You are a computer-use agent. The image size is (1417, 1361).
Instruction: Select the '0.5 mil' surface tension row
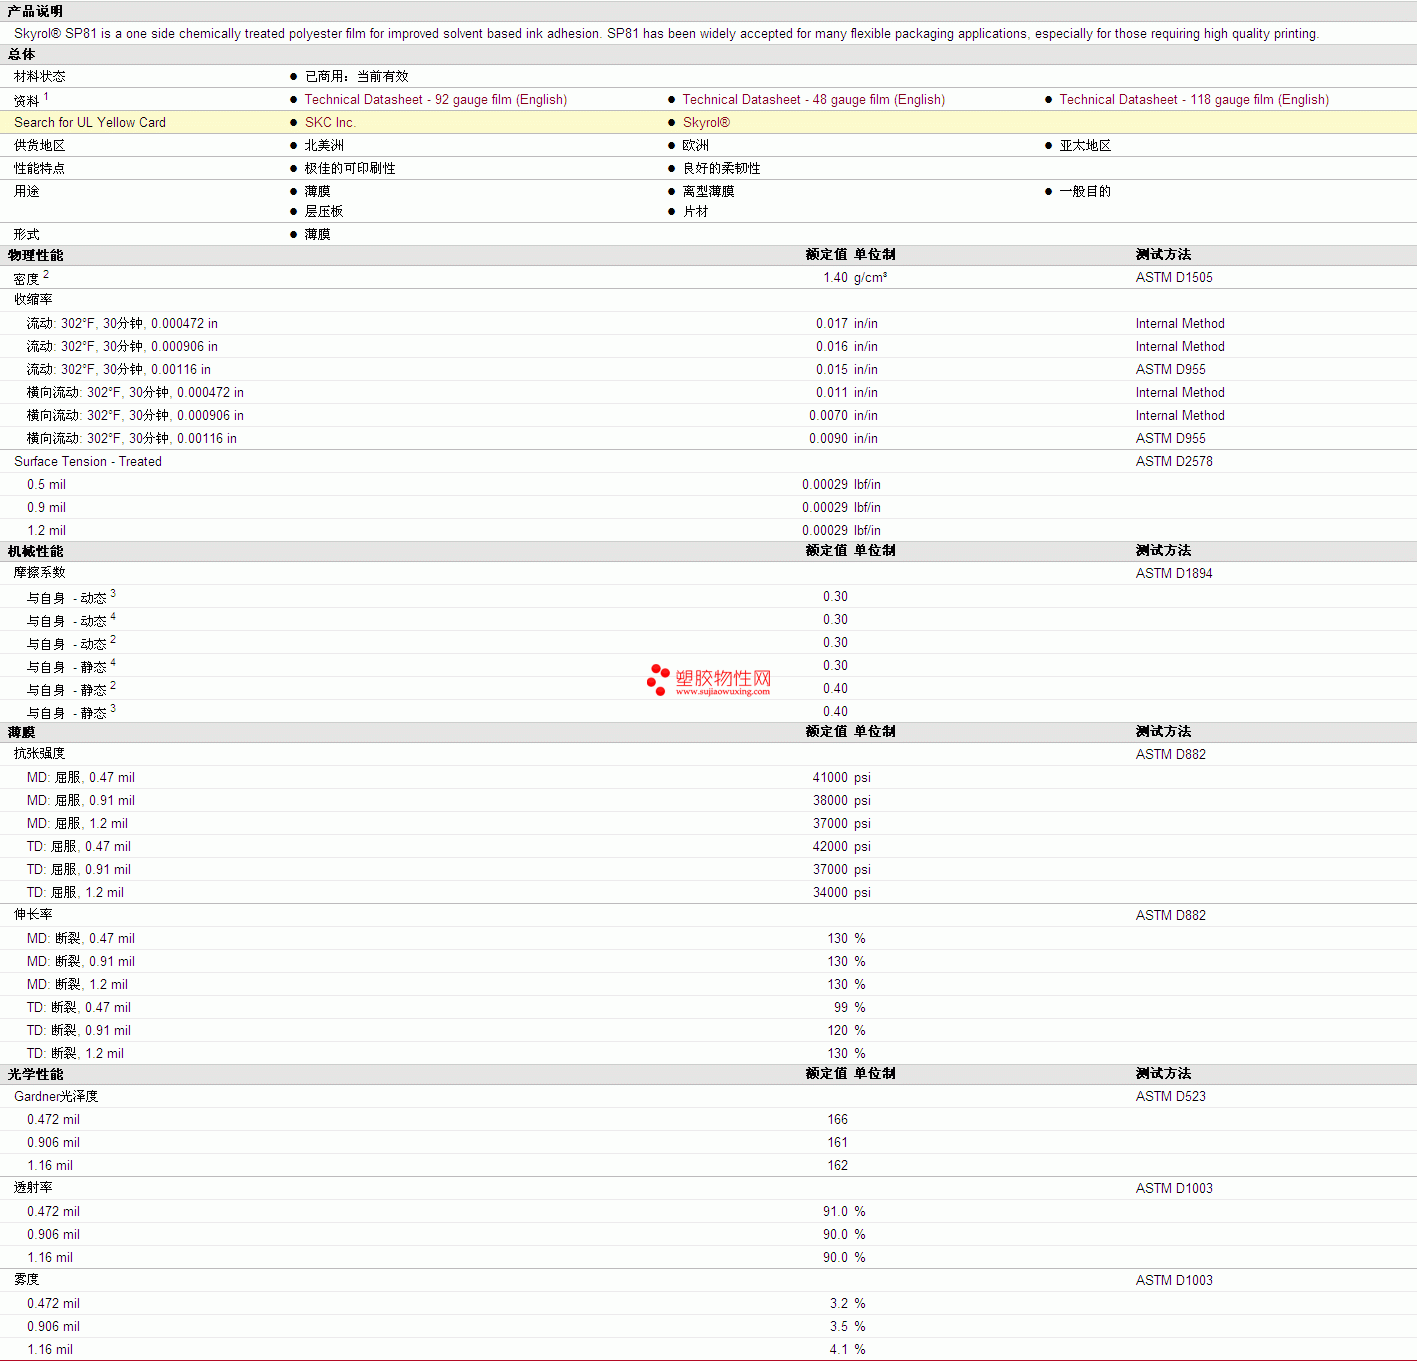[x=708, y=484]
